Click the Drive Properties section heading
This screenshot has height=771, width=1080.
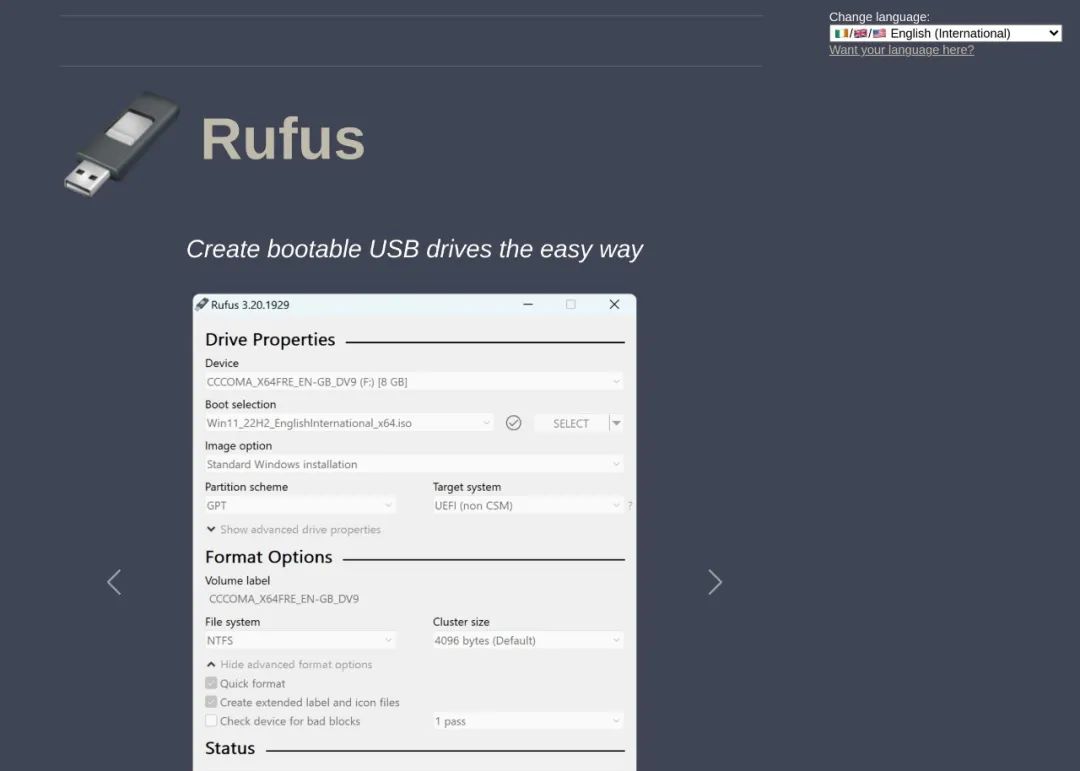tap(270, 340)
